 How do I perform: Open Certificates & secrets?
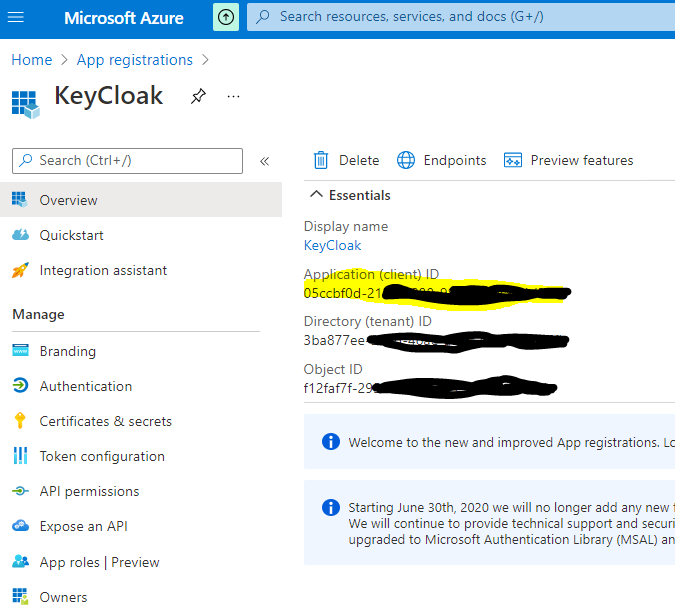pyautogui.click(x=105, y=421)
